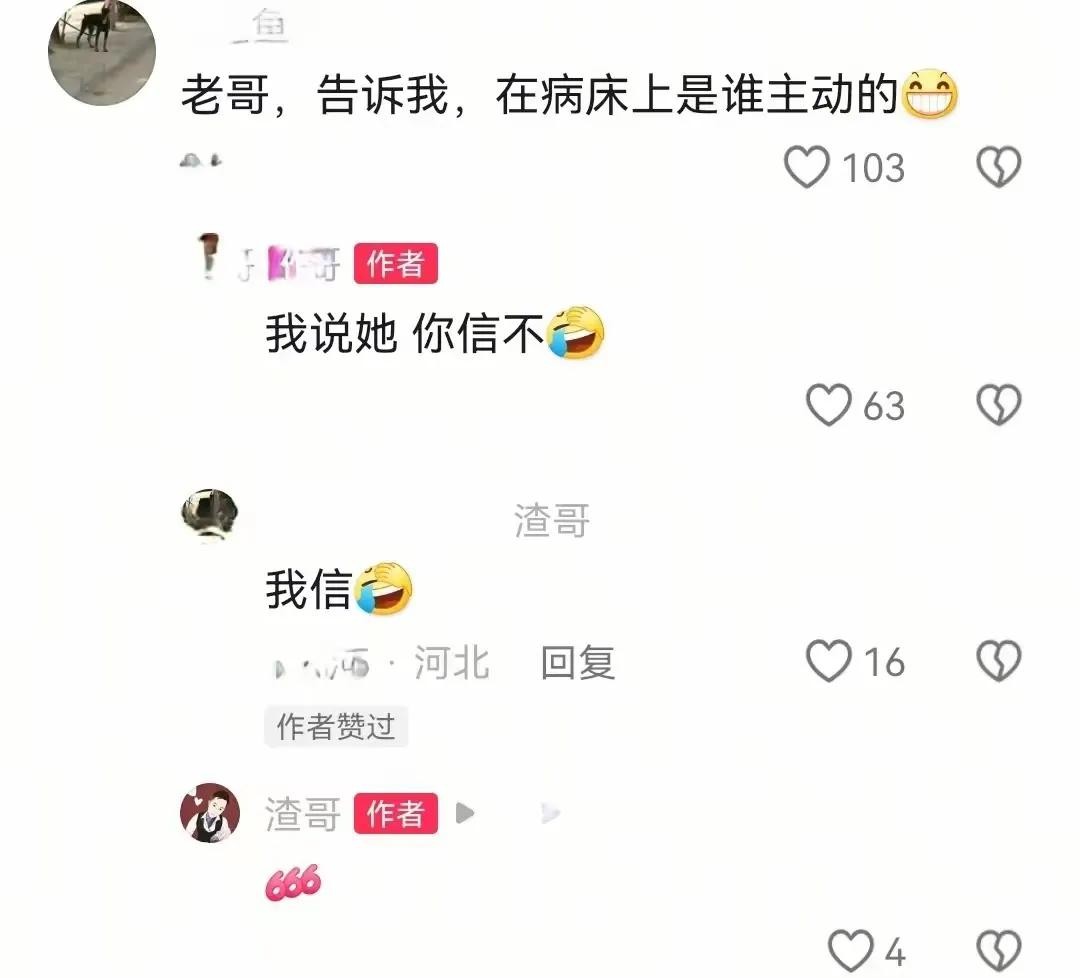This screenshot has width=1080, height=978.
Task: Like the top comment with 103 likes
Action: 807,167
